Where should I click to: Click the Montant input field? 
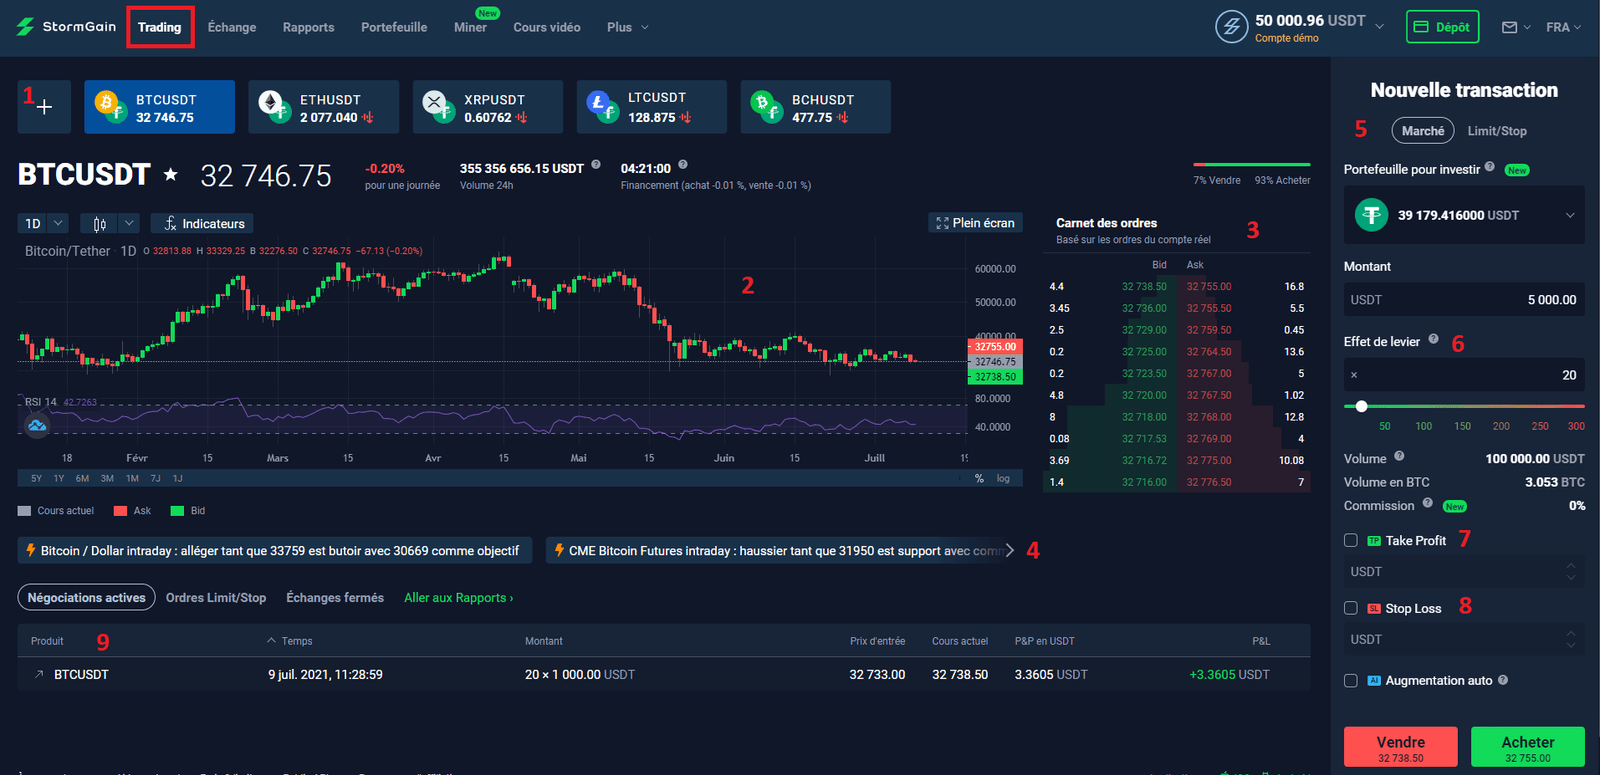click(1464, 300)
